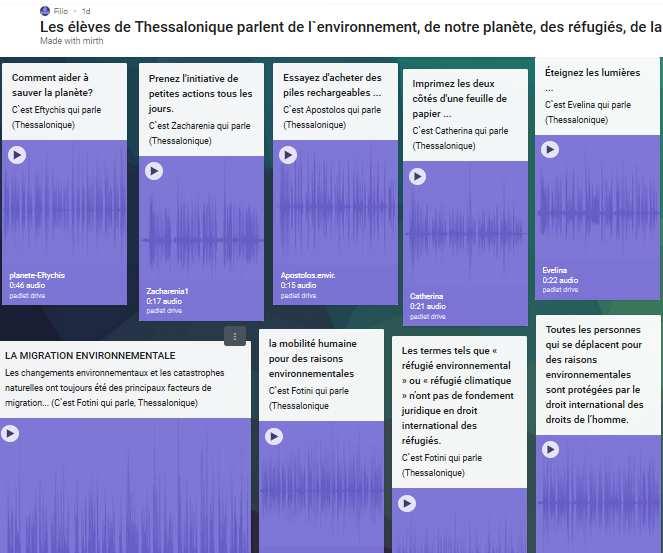Viewport: 663px width, 553px height.
Task: Play the migration environnementale audio
Action: coord(10,434)
